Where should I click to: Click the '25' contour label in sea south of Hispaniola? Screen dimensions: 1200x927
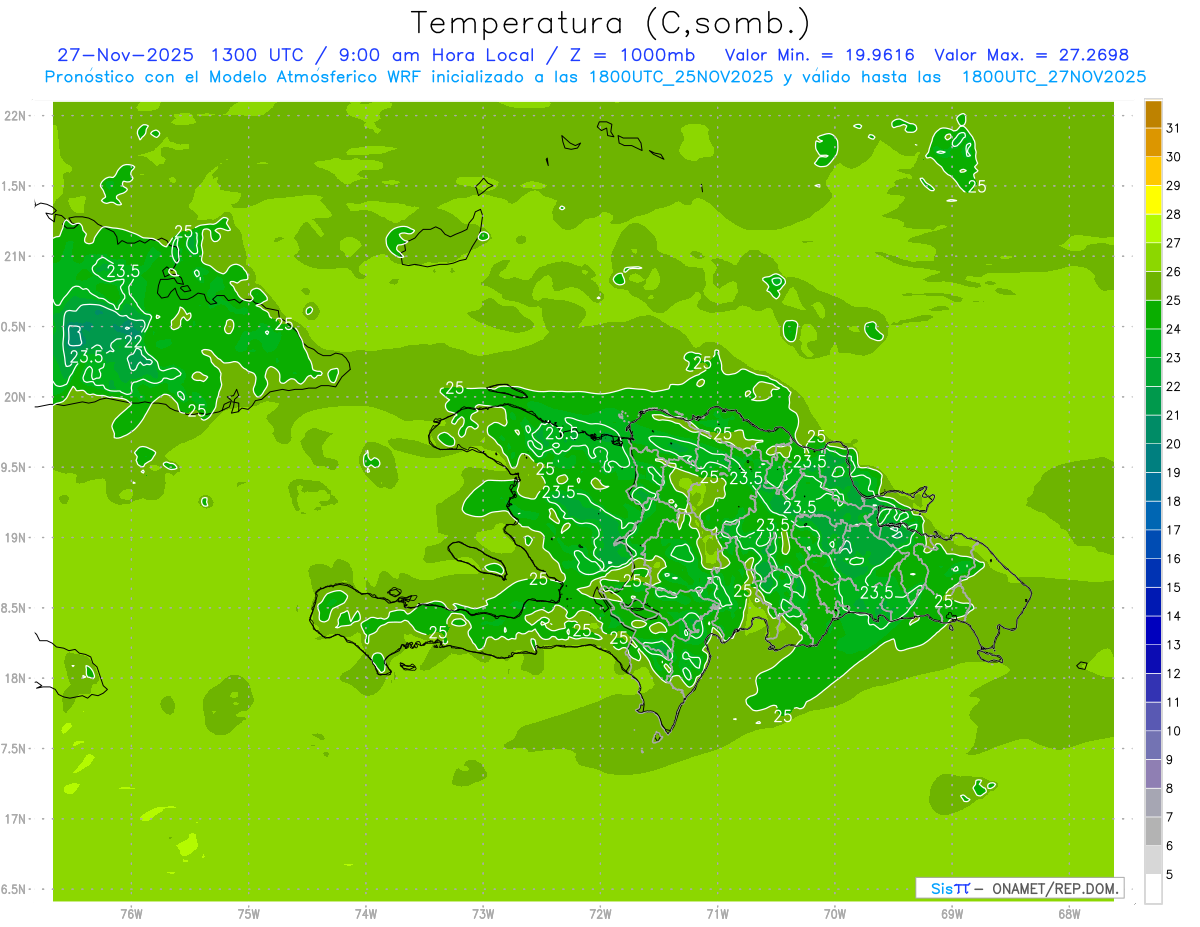point(783,716)
